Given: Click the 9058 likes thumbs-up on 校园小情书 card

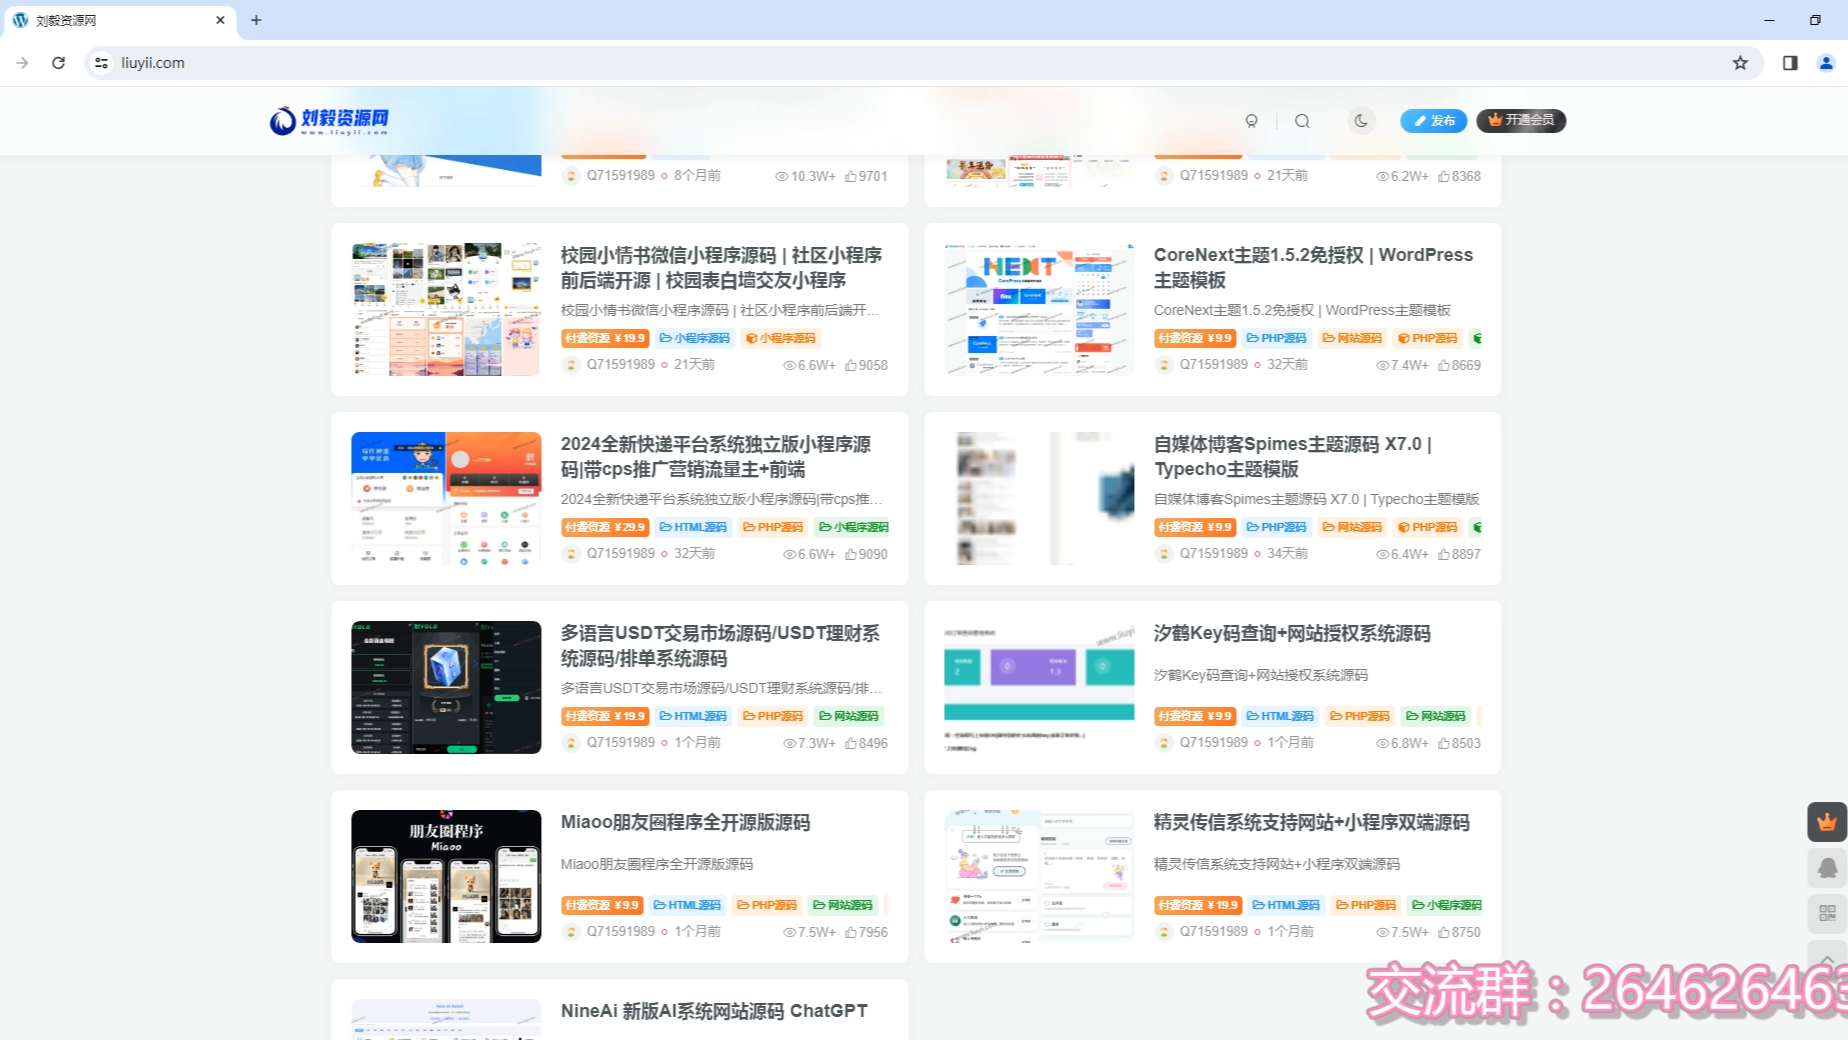Looking at the screenshot, I should (x=866, y=365).
